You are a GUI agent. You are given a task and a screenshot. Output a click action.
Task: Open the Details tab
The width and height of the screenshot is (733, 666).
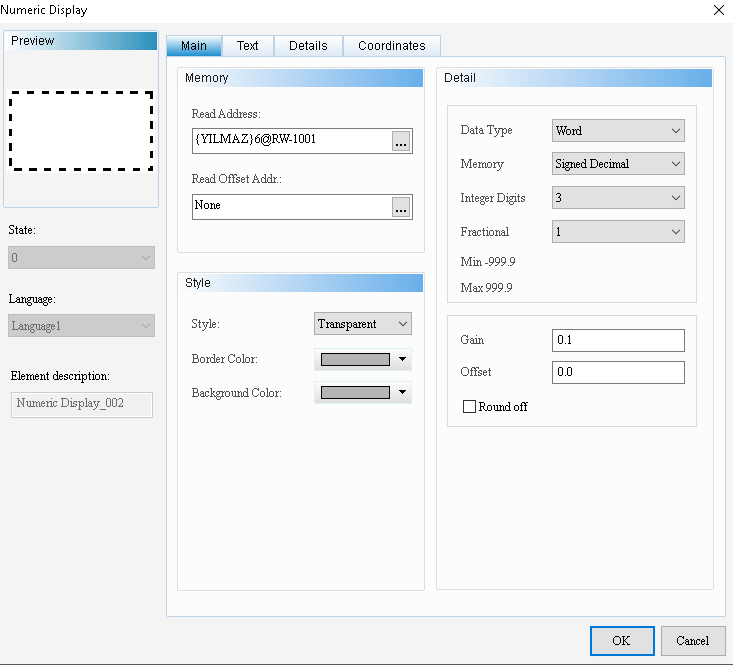(308, 46)
